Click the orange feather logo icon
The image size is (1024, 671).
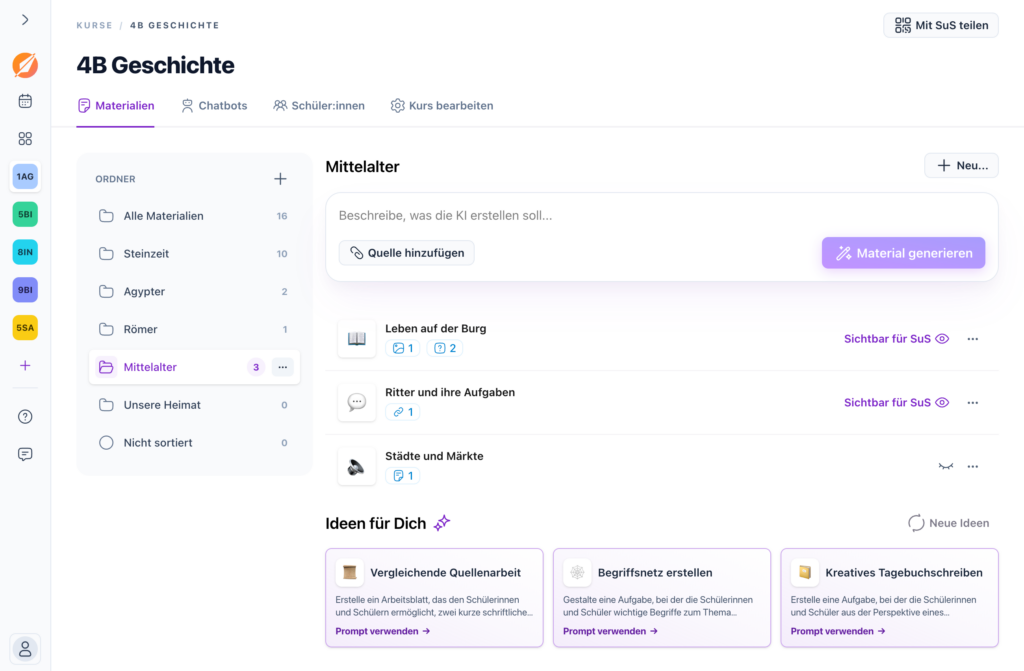[x=25, y=65]
